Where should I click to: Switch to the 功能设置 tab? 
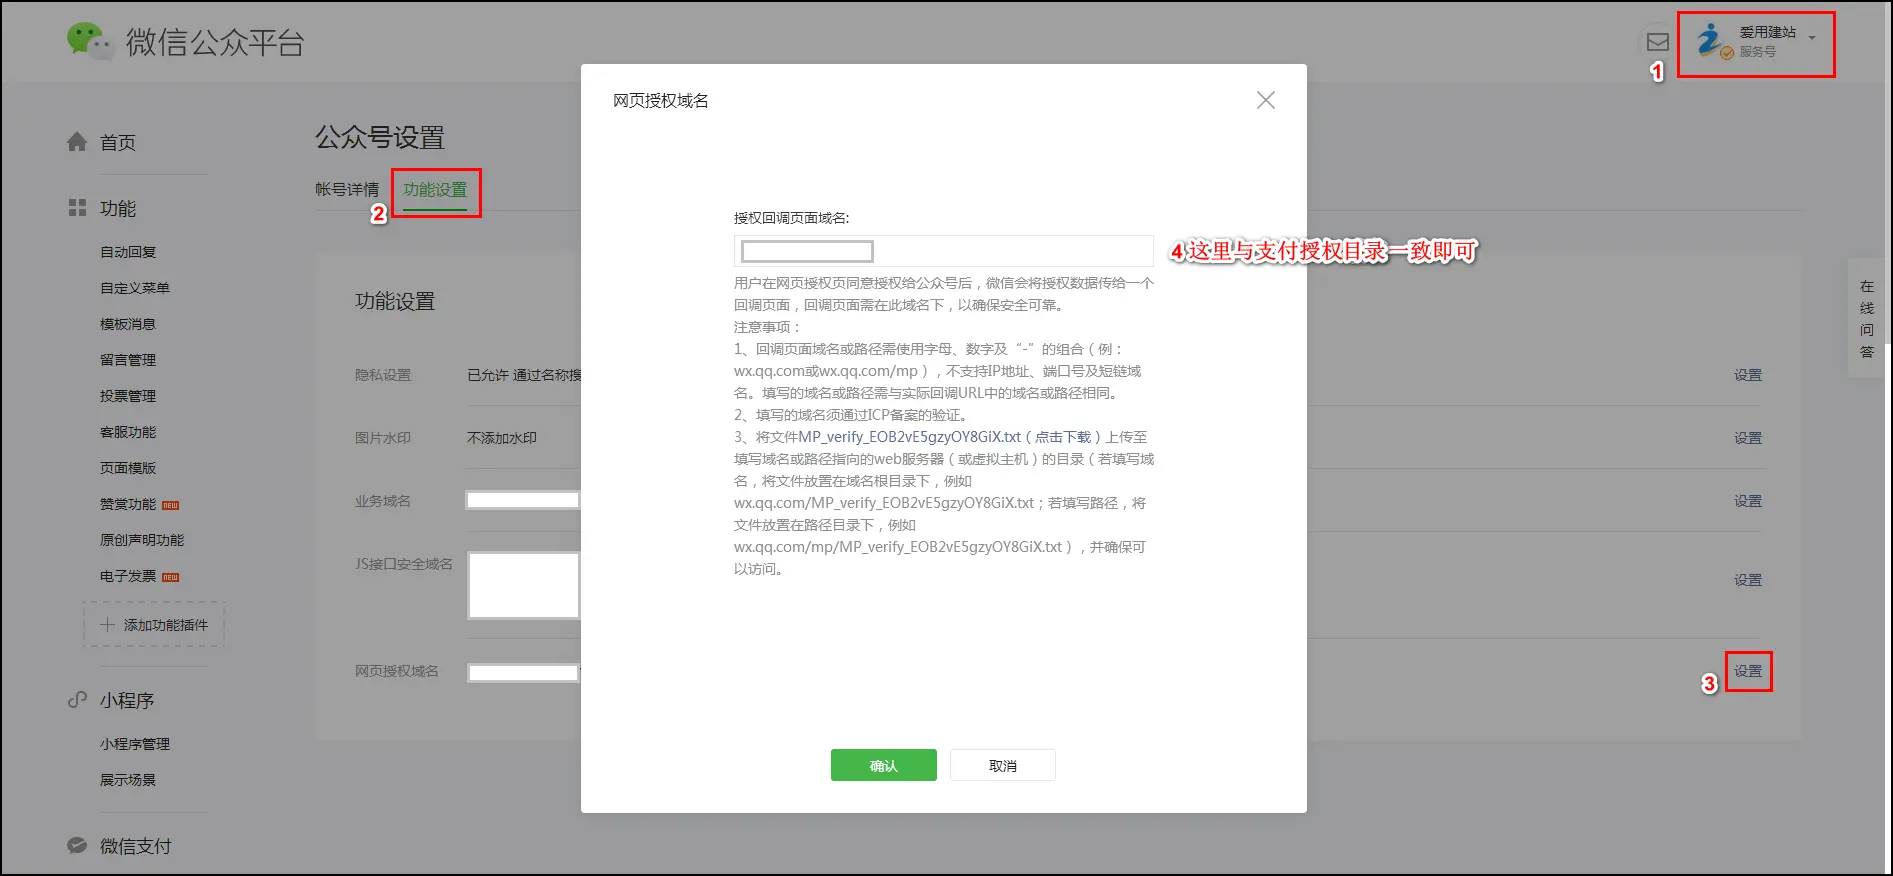click(435, 189)
